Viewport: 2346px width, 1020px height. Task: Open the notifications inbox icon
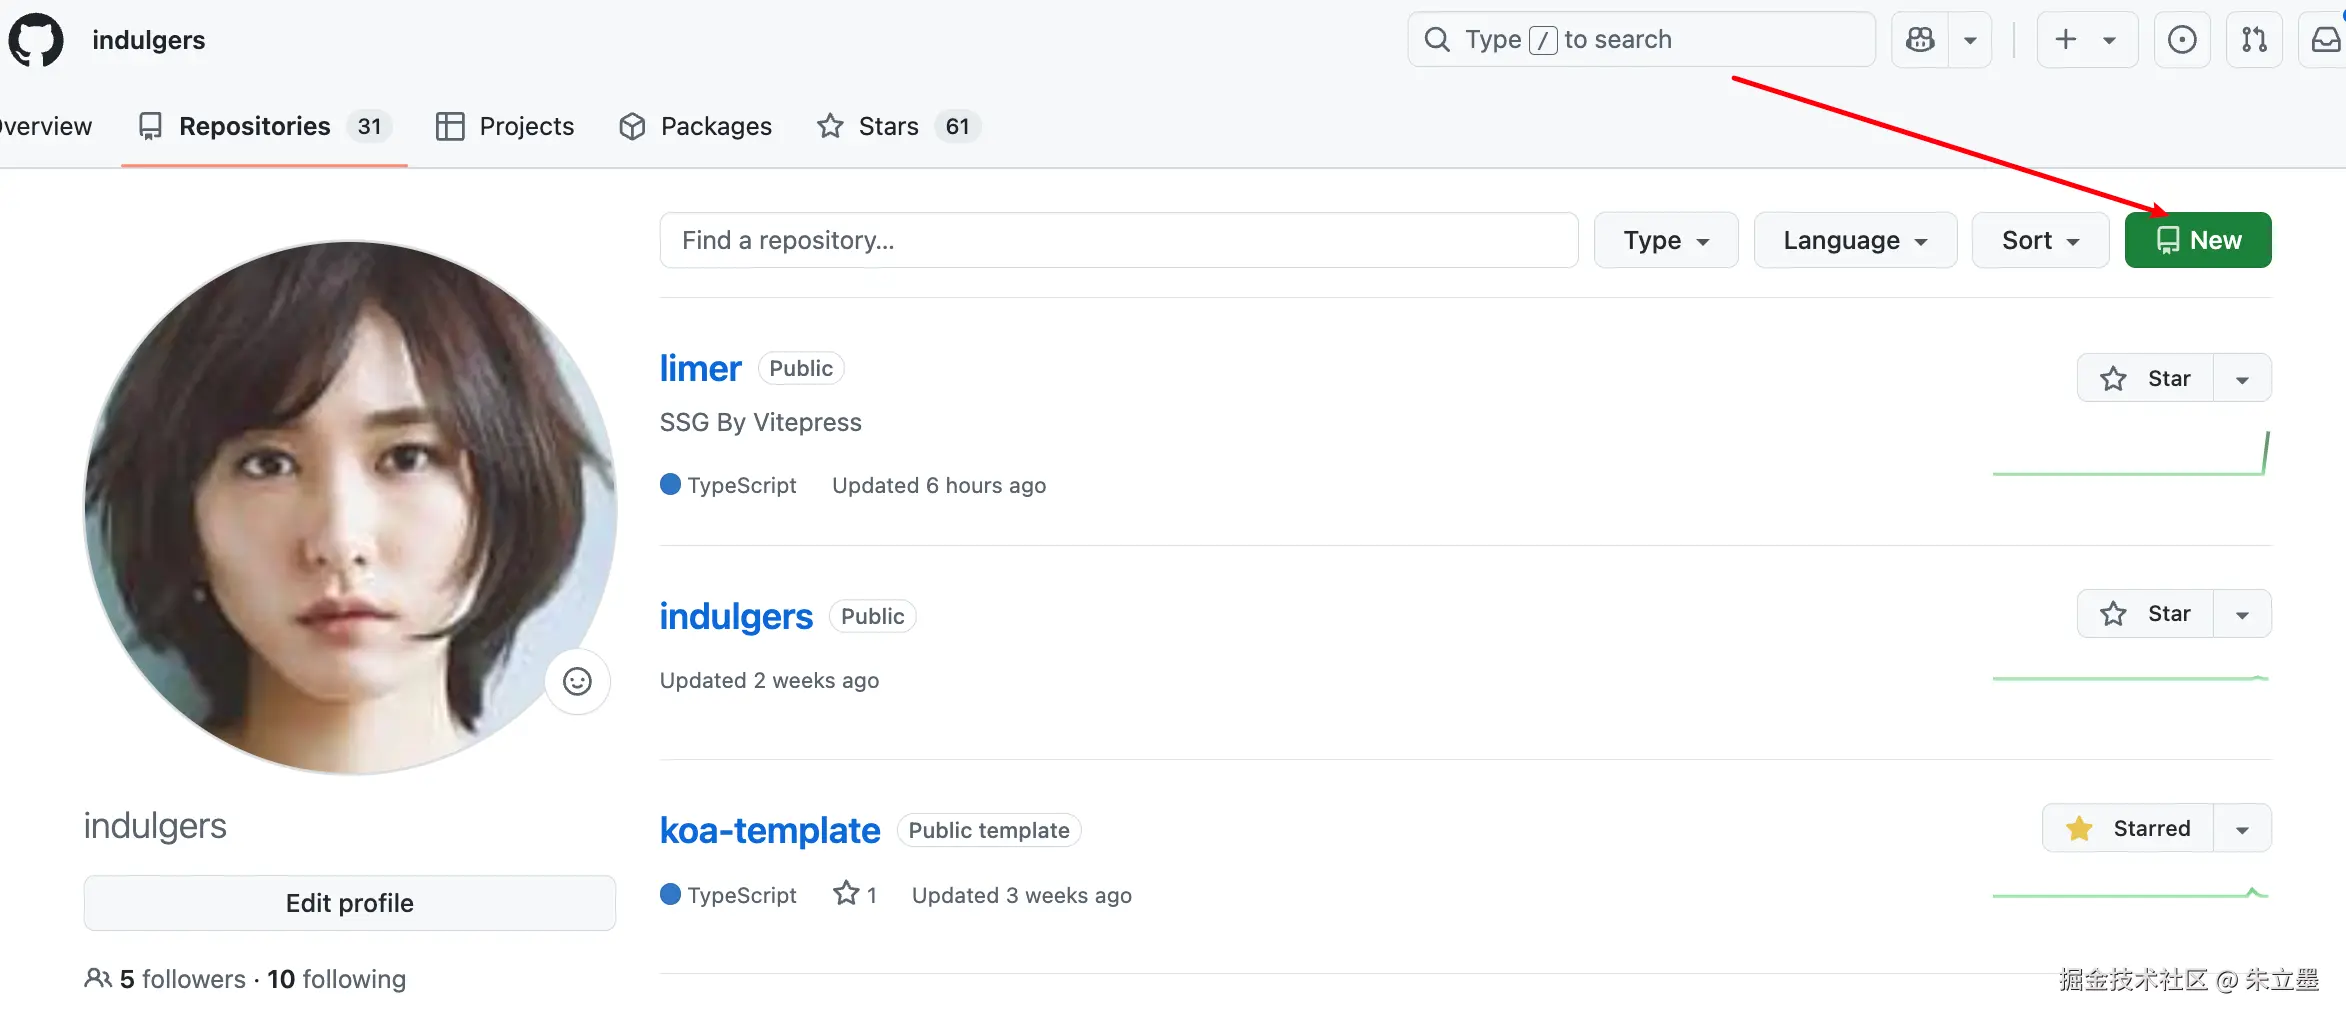(2326, 40)
